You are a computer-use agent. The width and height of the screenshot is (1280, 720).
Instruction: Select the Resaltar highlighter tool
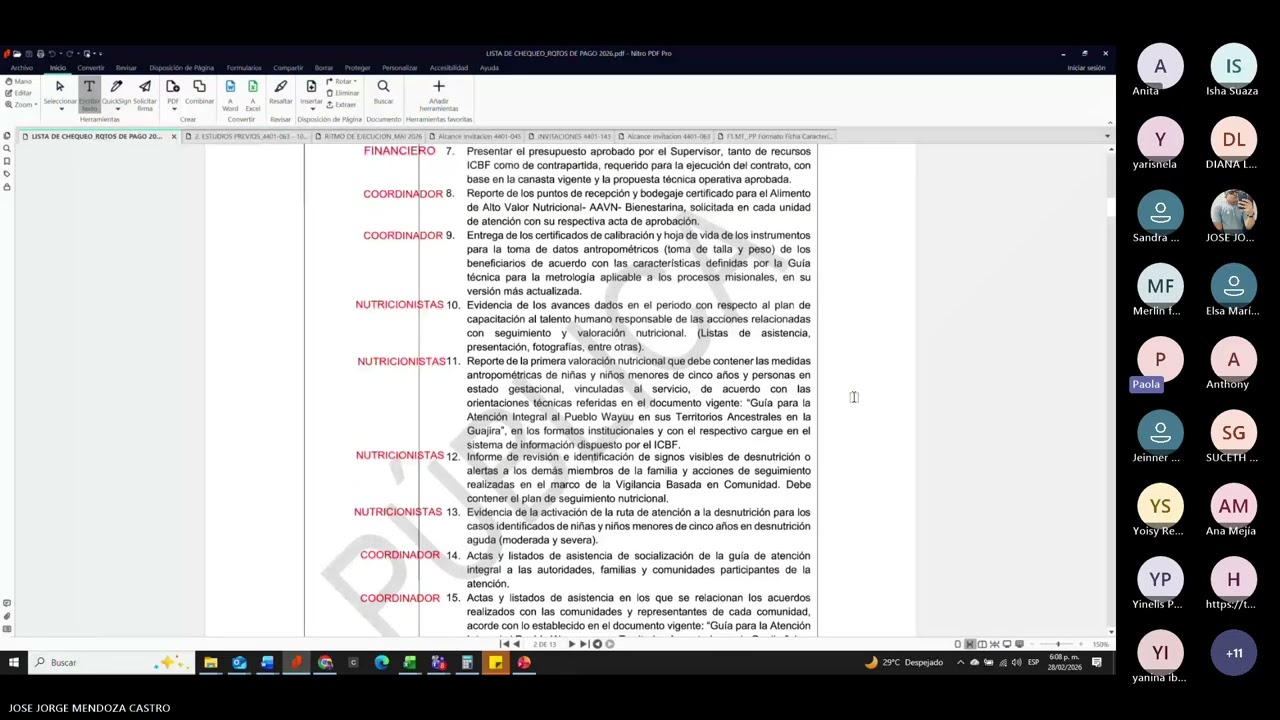pyautogui.click(x=281, y=92)
